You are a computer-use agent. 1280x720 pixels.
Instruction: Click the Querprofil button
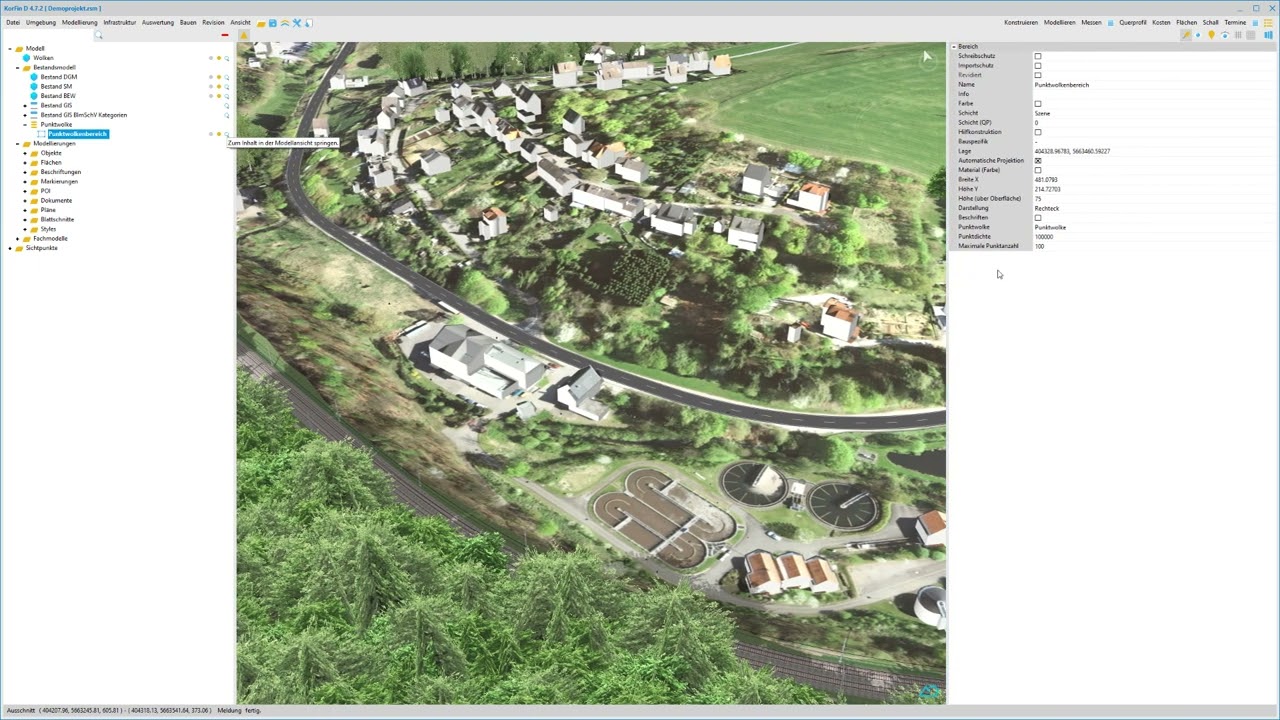[x=1133, y=22]
